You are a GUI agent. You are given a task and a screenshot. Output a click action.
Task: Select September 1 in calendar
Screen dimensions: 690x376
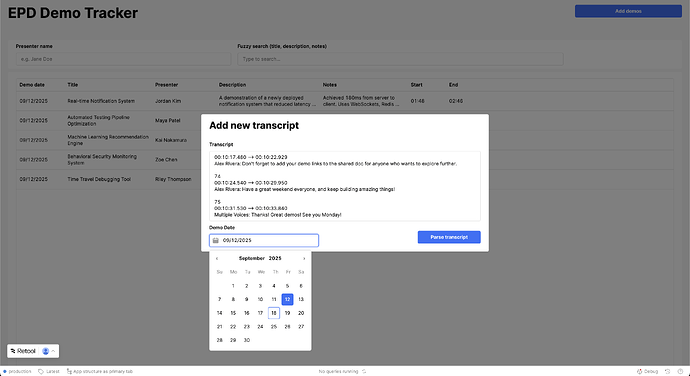pyautogui.click(x=233, y=286)
